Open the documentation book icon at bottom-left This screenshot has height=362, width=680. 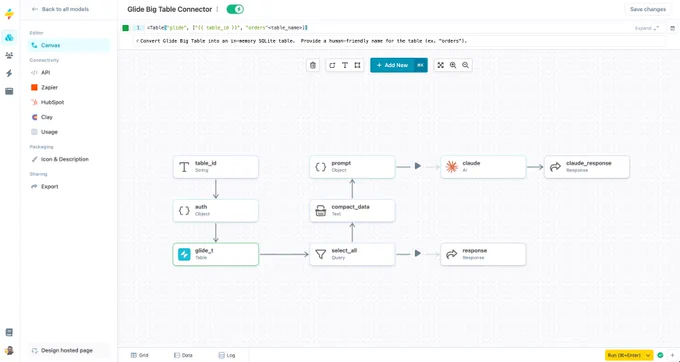tap(9, 333)
